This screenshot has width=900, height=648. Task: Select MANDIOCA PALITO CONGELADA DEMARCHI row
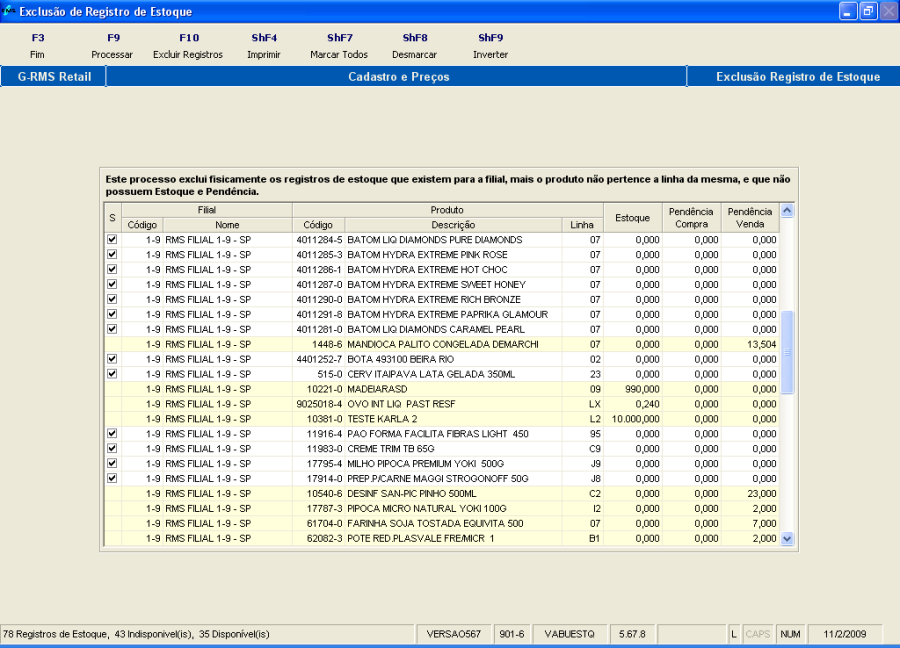pos(442,344)
